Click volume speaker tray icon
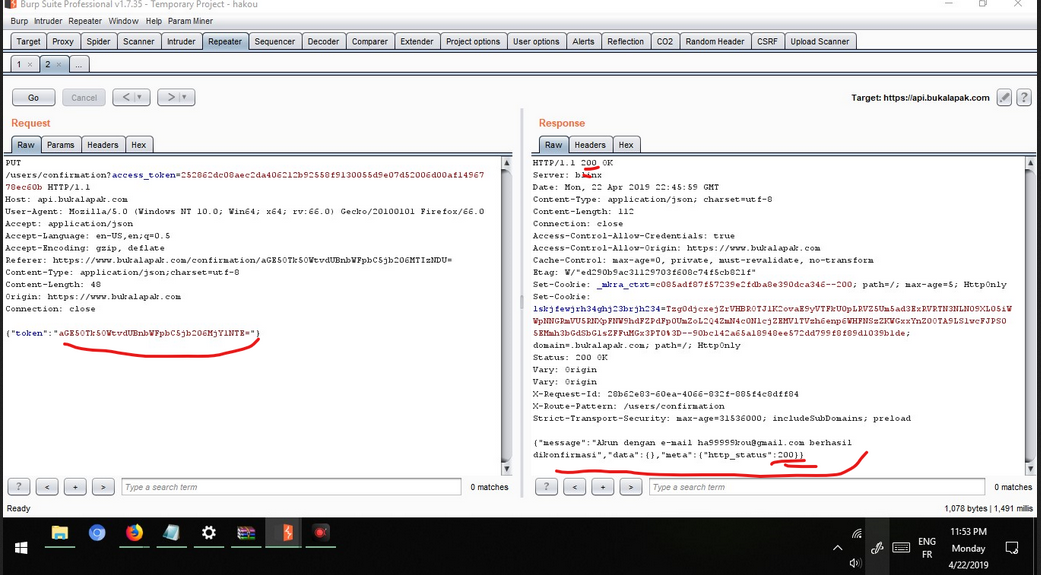 [x=855, y=563]
